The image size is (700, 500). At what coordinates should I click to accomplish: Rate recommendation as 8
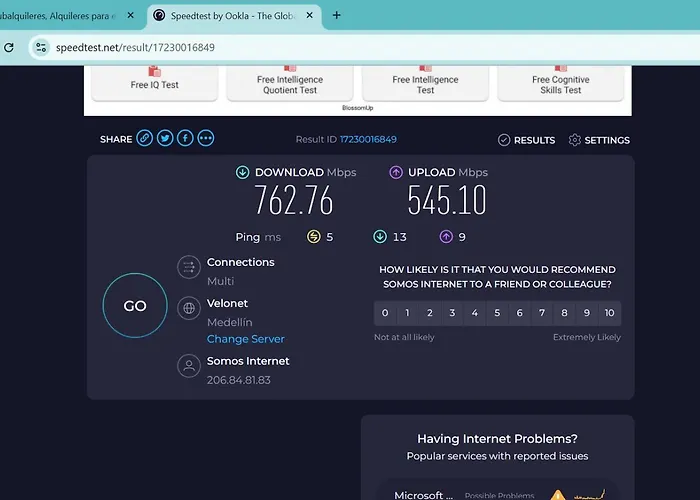(x=564, y=313)
